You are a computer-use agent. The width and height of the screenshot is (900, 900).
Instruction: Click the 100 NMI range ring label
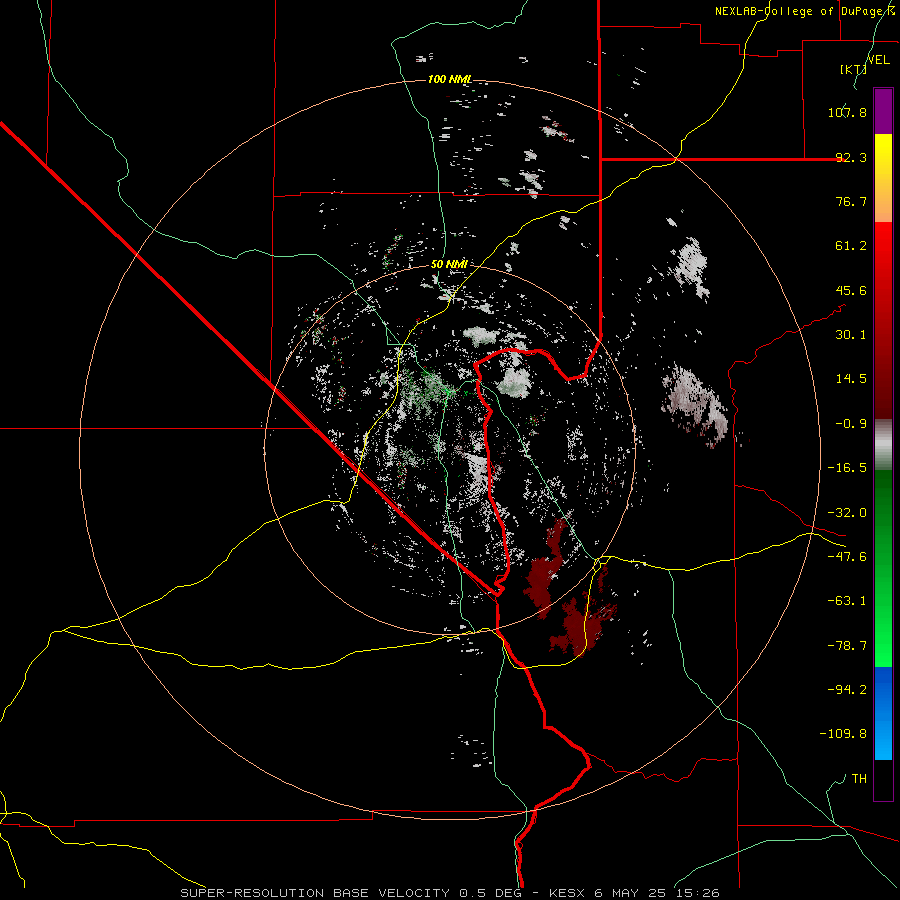(450, 79)
